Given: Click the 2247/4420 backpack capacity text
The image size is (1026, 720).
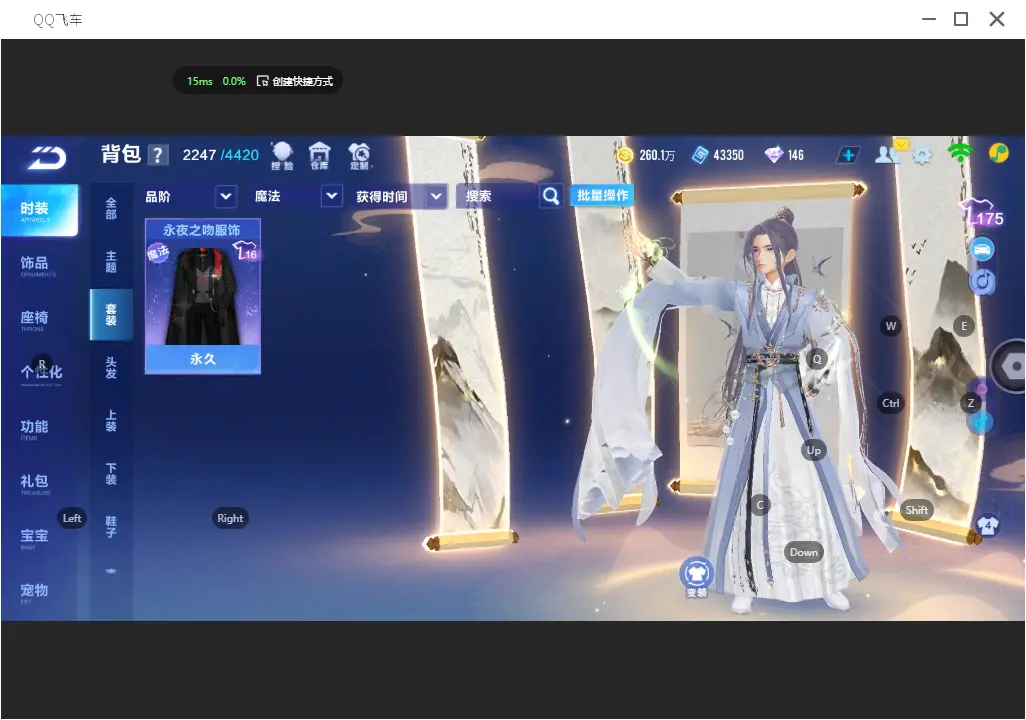Looking at the screenshot, I should 221,155.
